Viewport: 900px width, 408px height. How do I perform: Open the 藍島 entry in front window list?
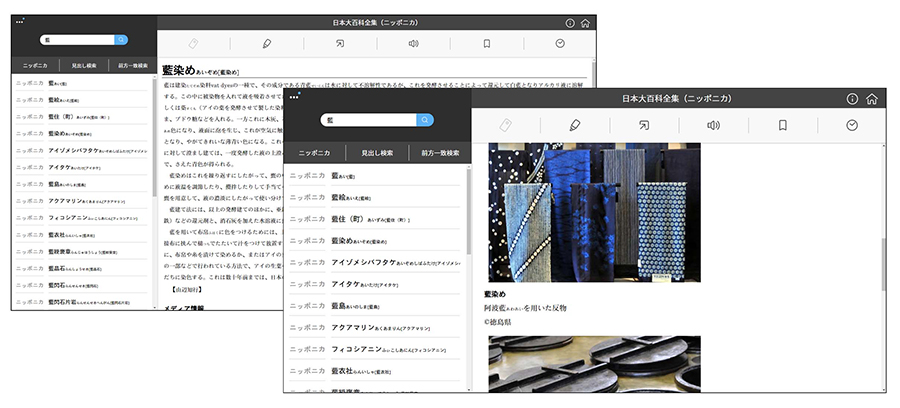[x=374, y=306]
